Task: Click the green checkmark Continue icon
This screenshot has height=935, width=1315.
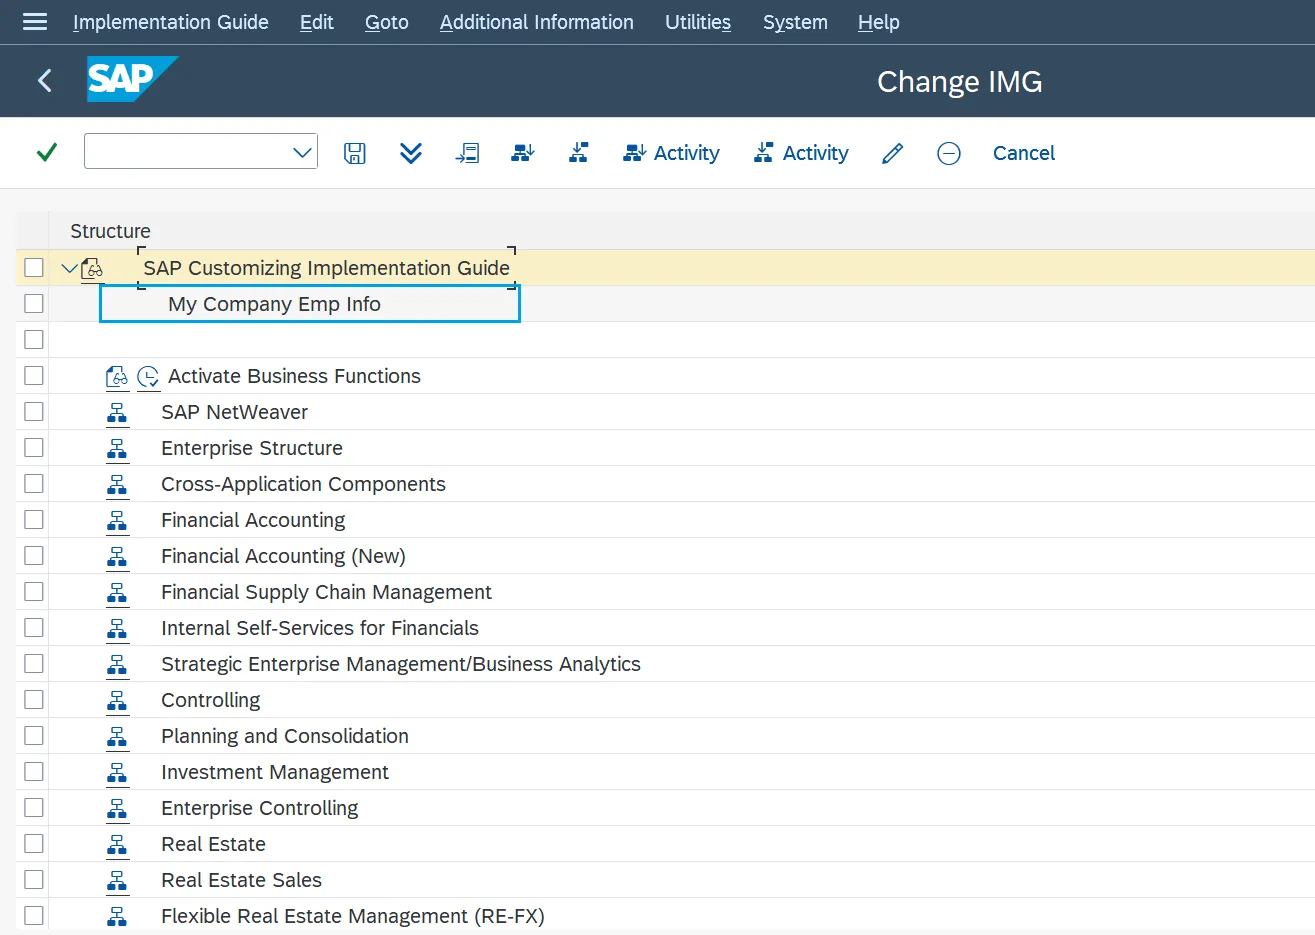Action: click(x=44, y=153)
